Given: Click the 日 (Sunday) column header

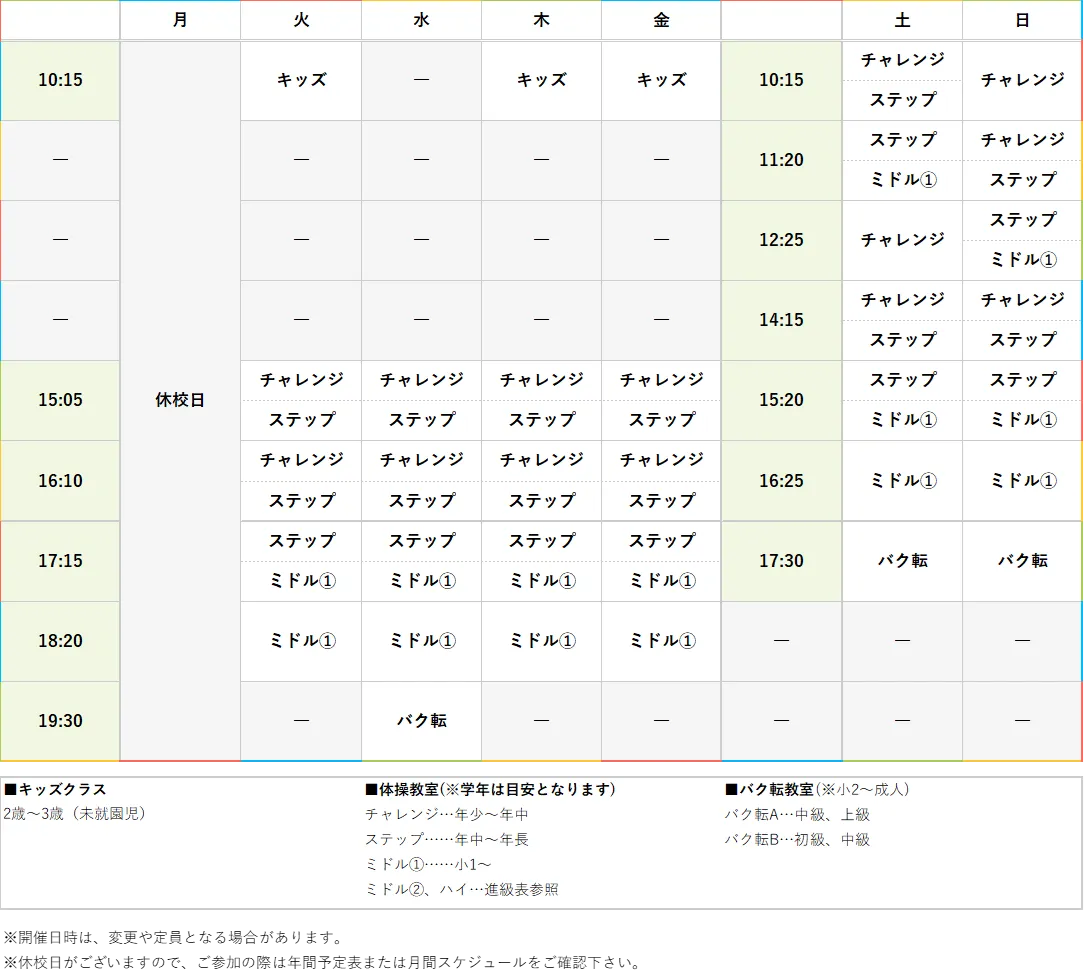Looking at the screenshot, I should pyautogui.click(x=1022, y=20).
